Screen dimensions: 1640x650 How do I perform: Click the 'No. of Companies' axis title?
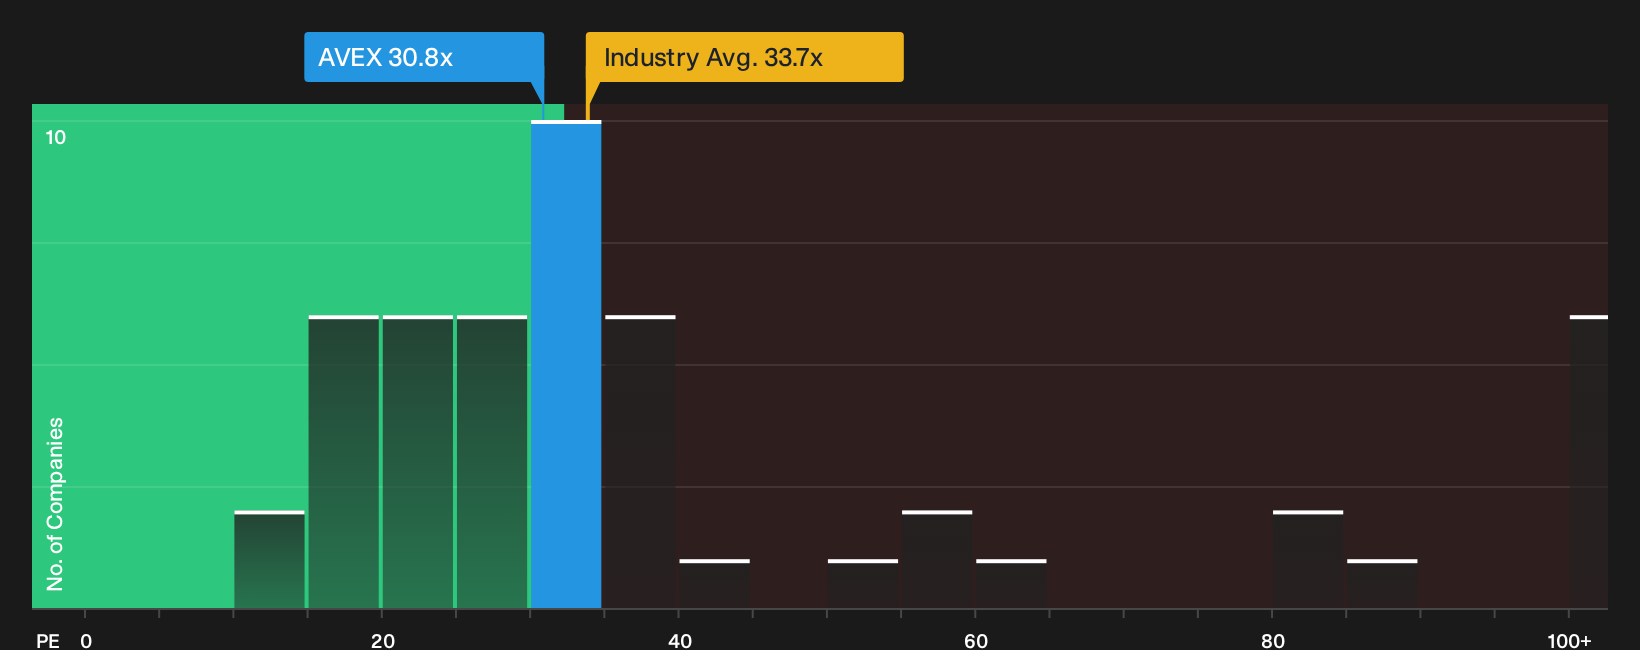(55, 504)
